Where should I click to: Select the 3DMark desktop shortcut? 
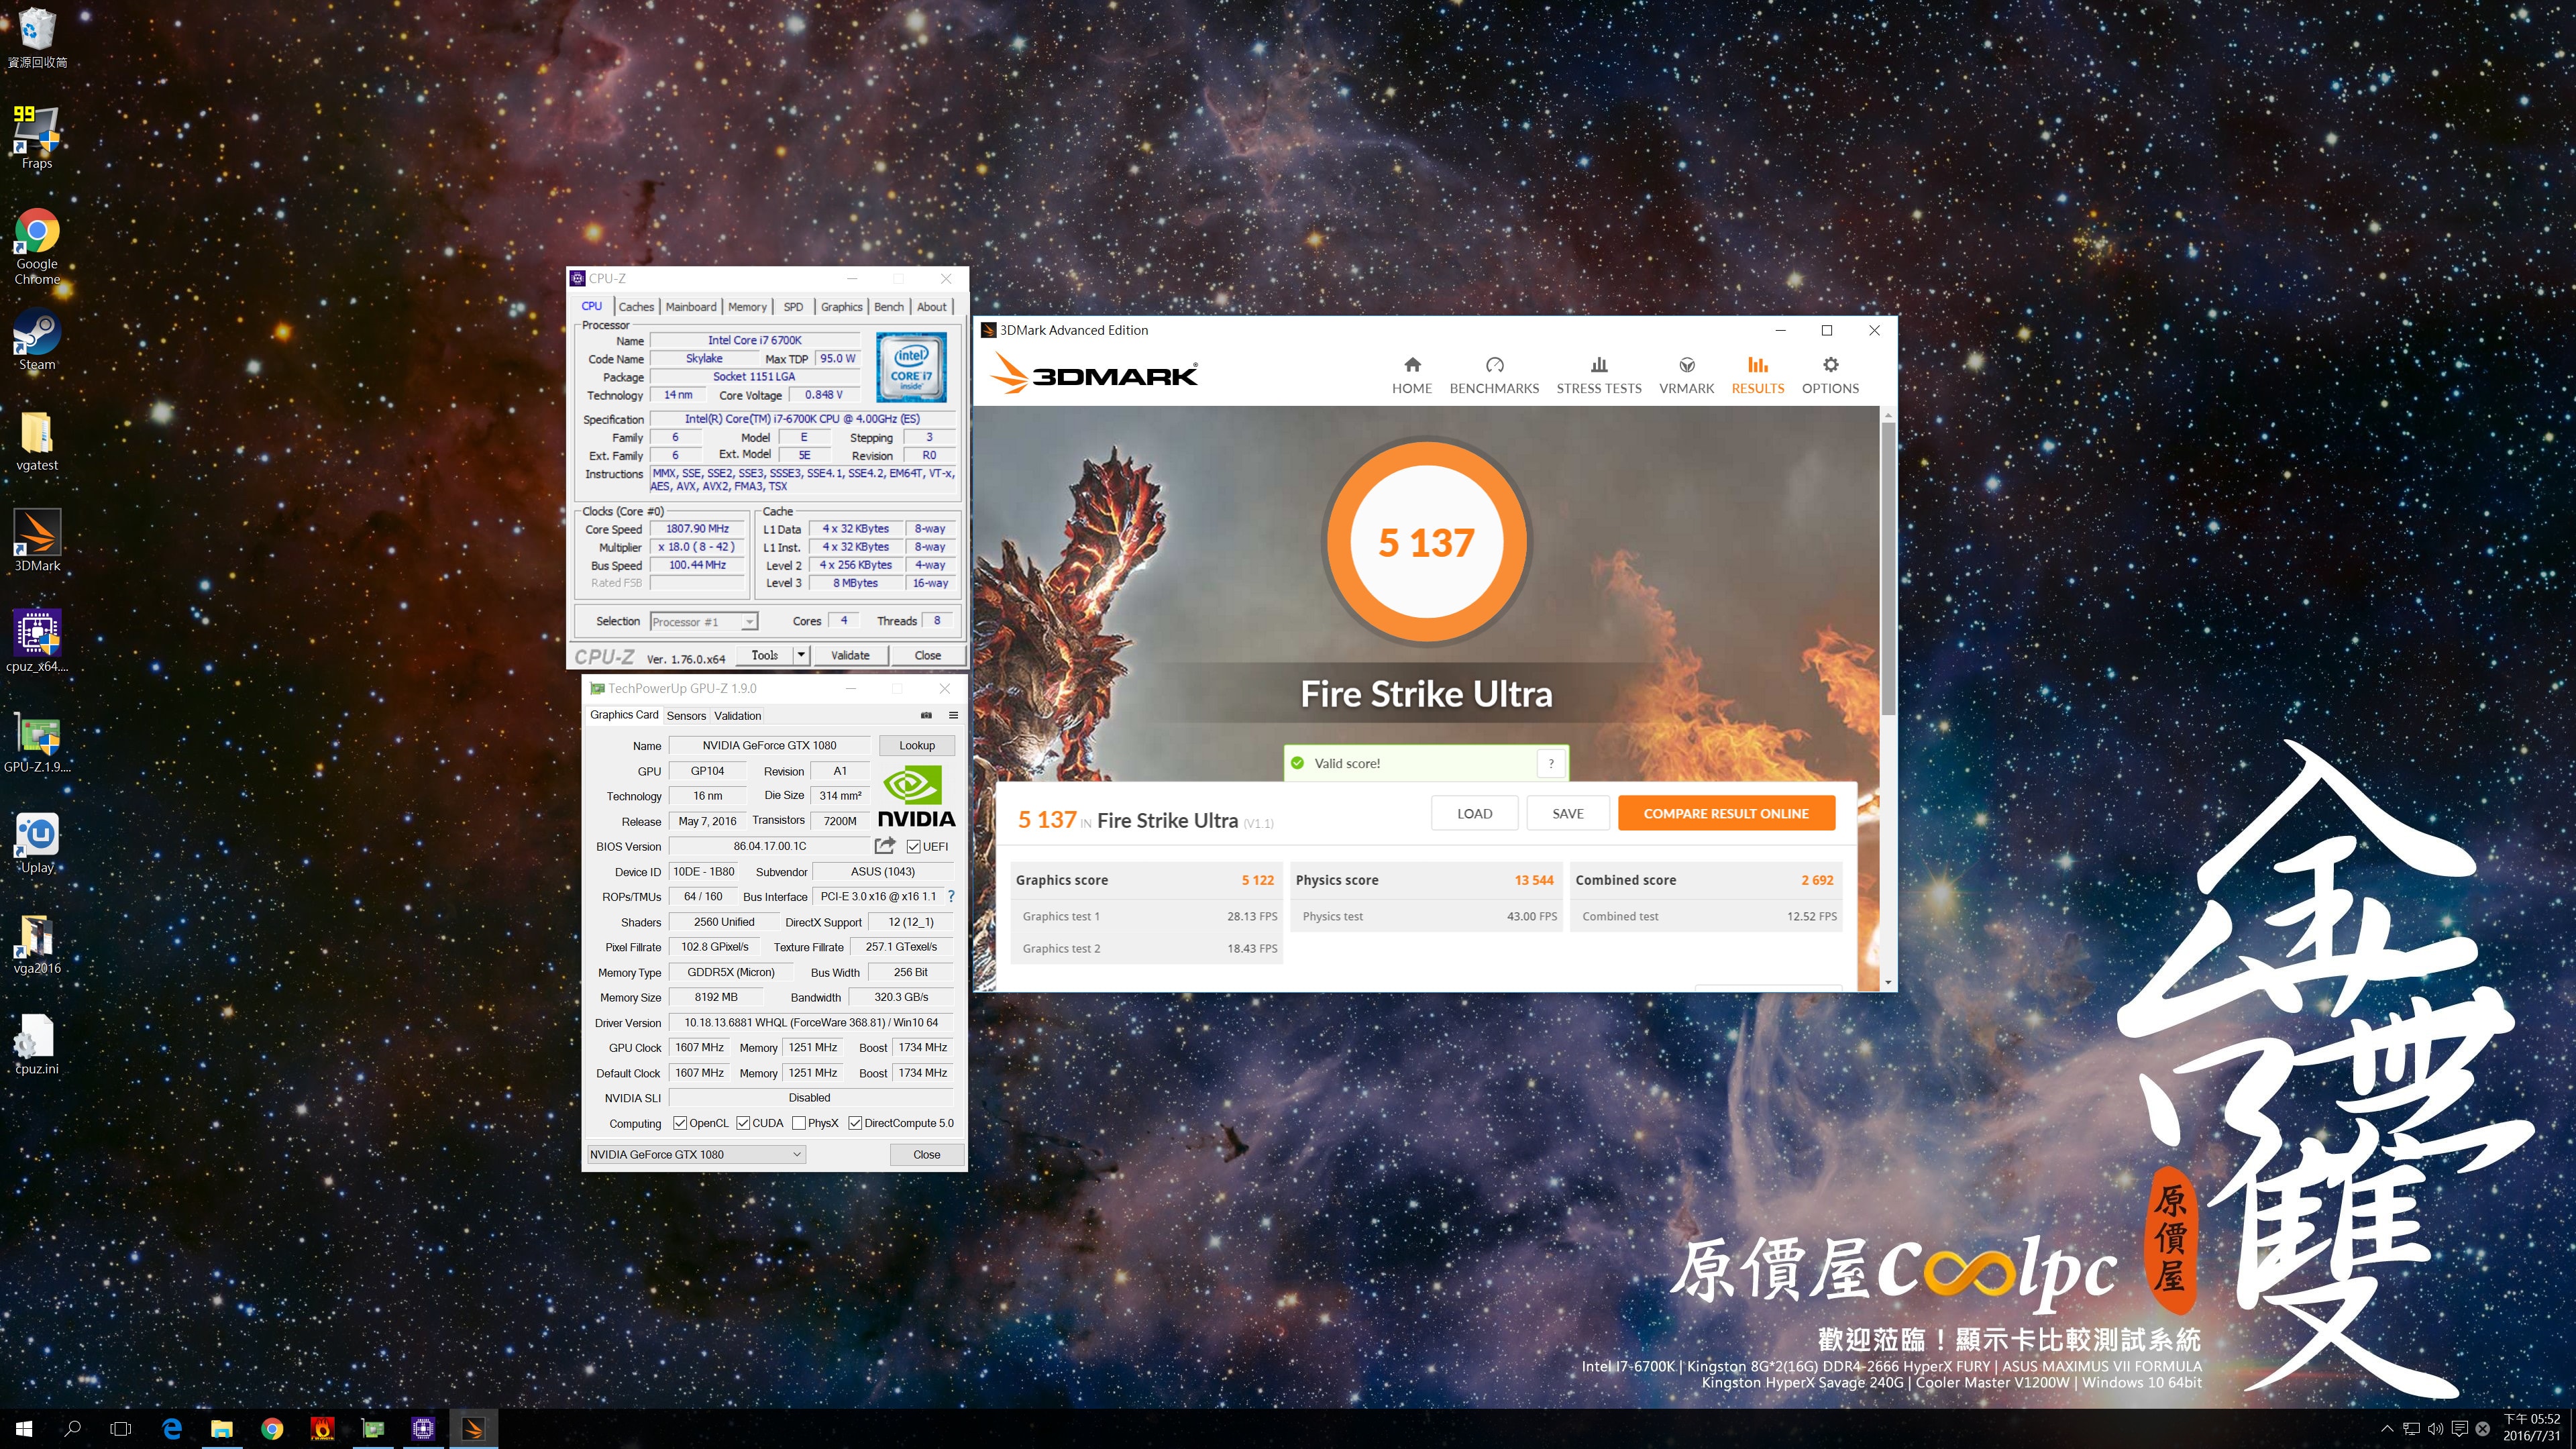tap(37, 541)
